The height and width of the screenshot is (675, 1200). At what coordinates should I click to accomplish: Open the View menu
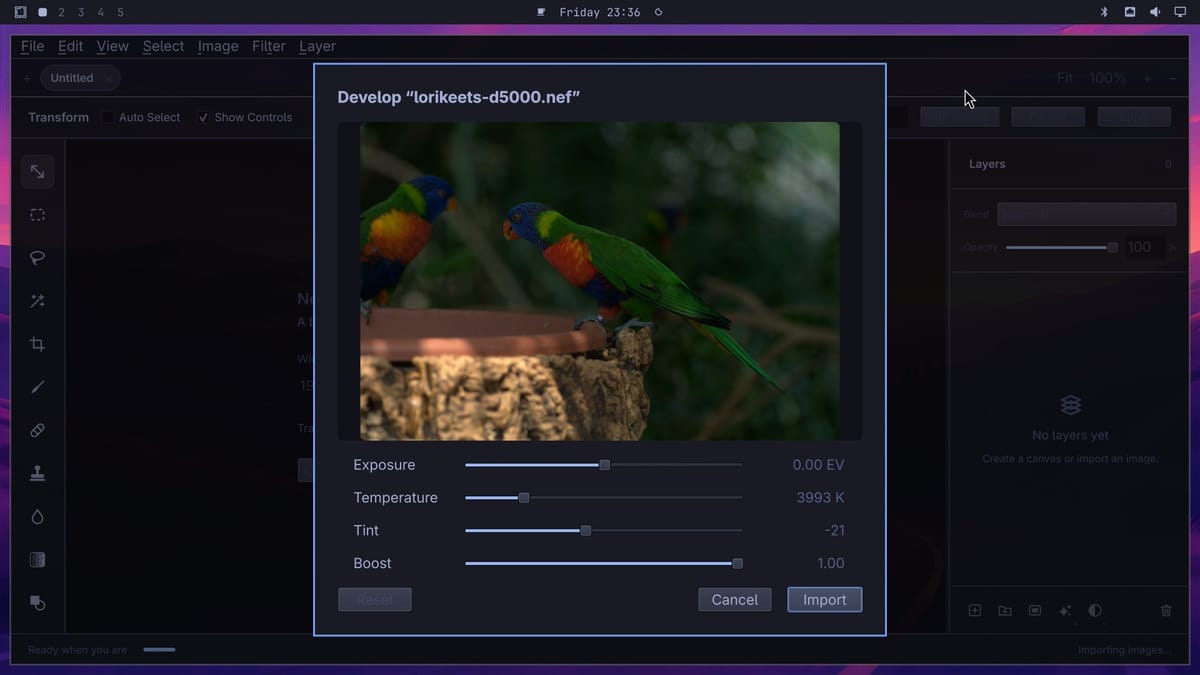(x=112, y=46)
